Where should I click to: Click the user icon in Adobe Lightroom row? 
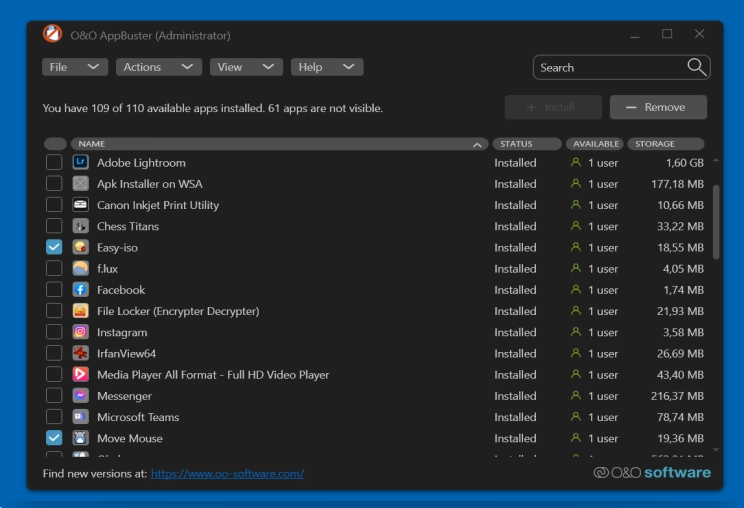pyautogui.click(x=576, y=162)
